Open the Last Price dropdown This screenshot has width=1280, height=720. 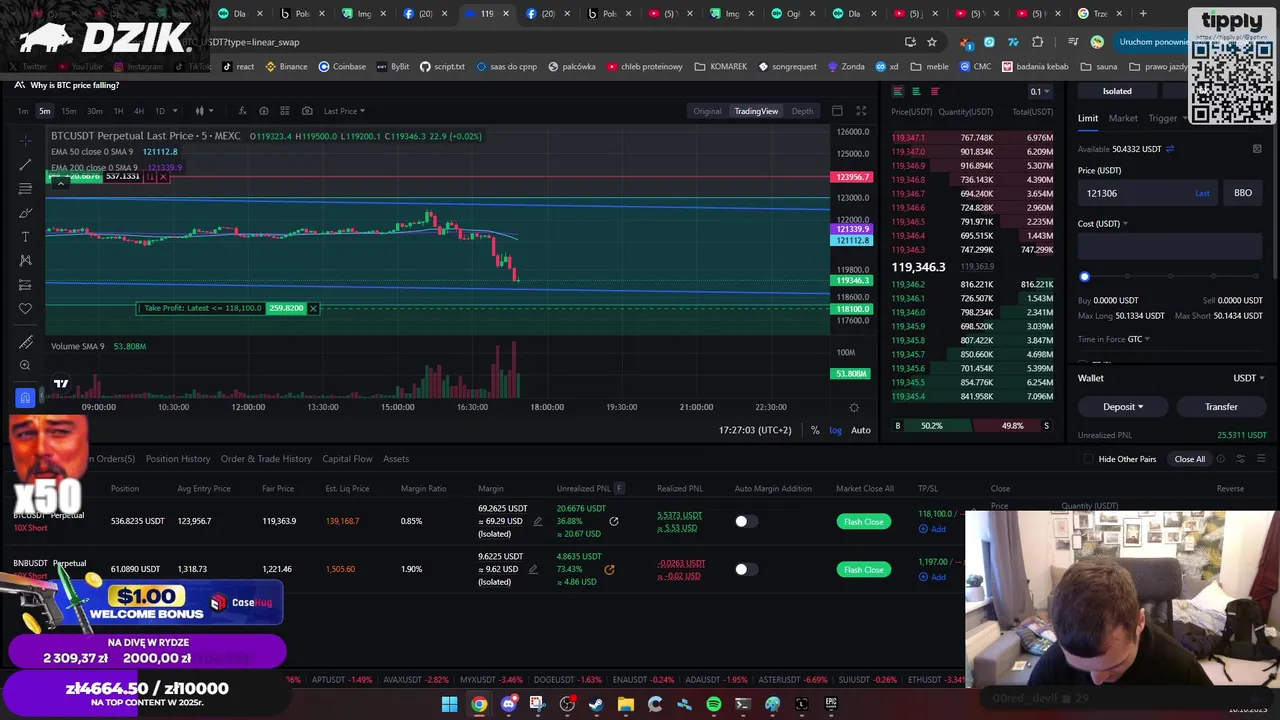point(344,111)
